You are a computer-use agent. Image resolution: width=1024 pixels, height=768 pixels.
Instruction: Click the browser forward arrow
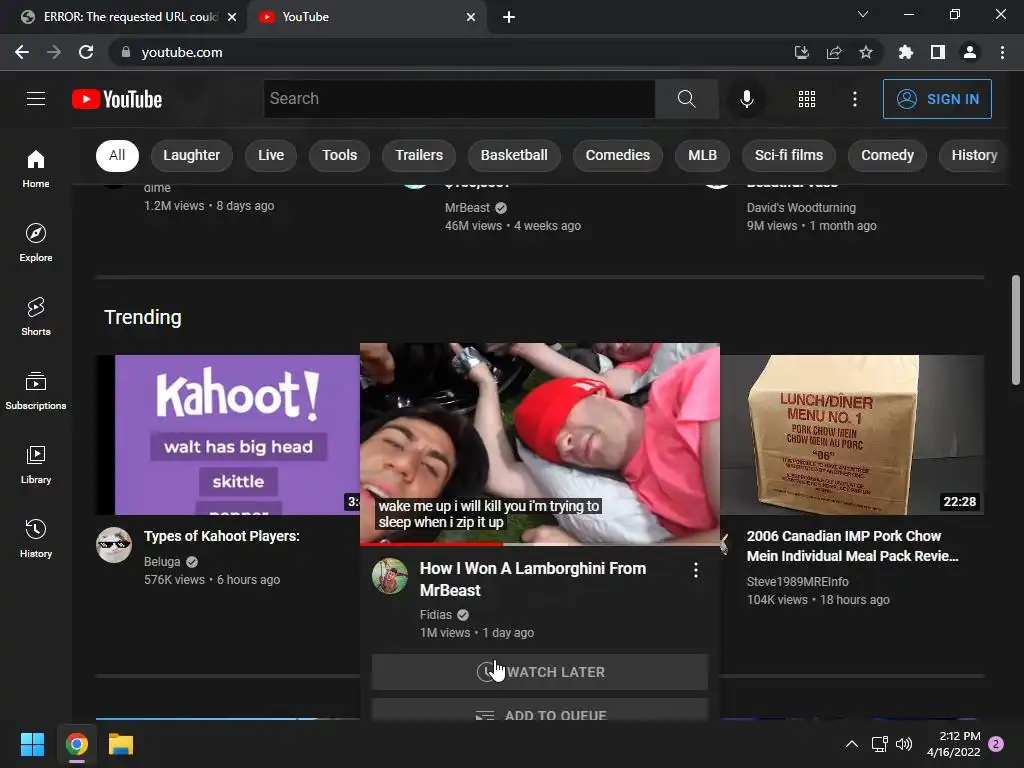(x=54, y=52)
